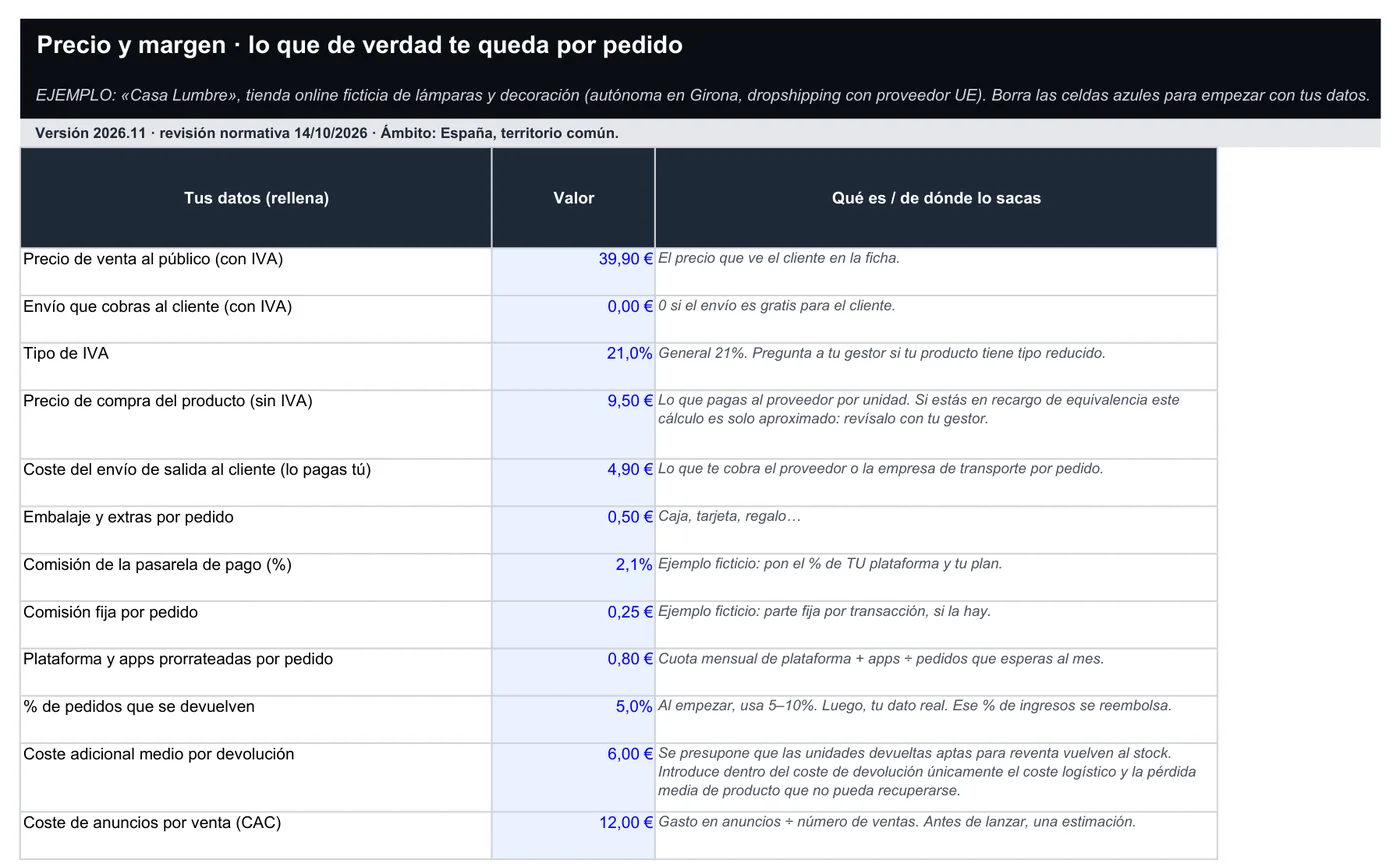Select 'Coste de anuncios por venta (CAC)' label
Image resolution: width=1400 pixels, height=867 pixels.
click(152, 823)
